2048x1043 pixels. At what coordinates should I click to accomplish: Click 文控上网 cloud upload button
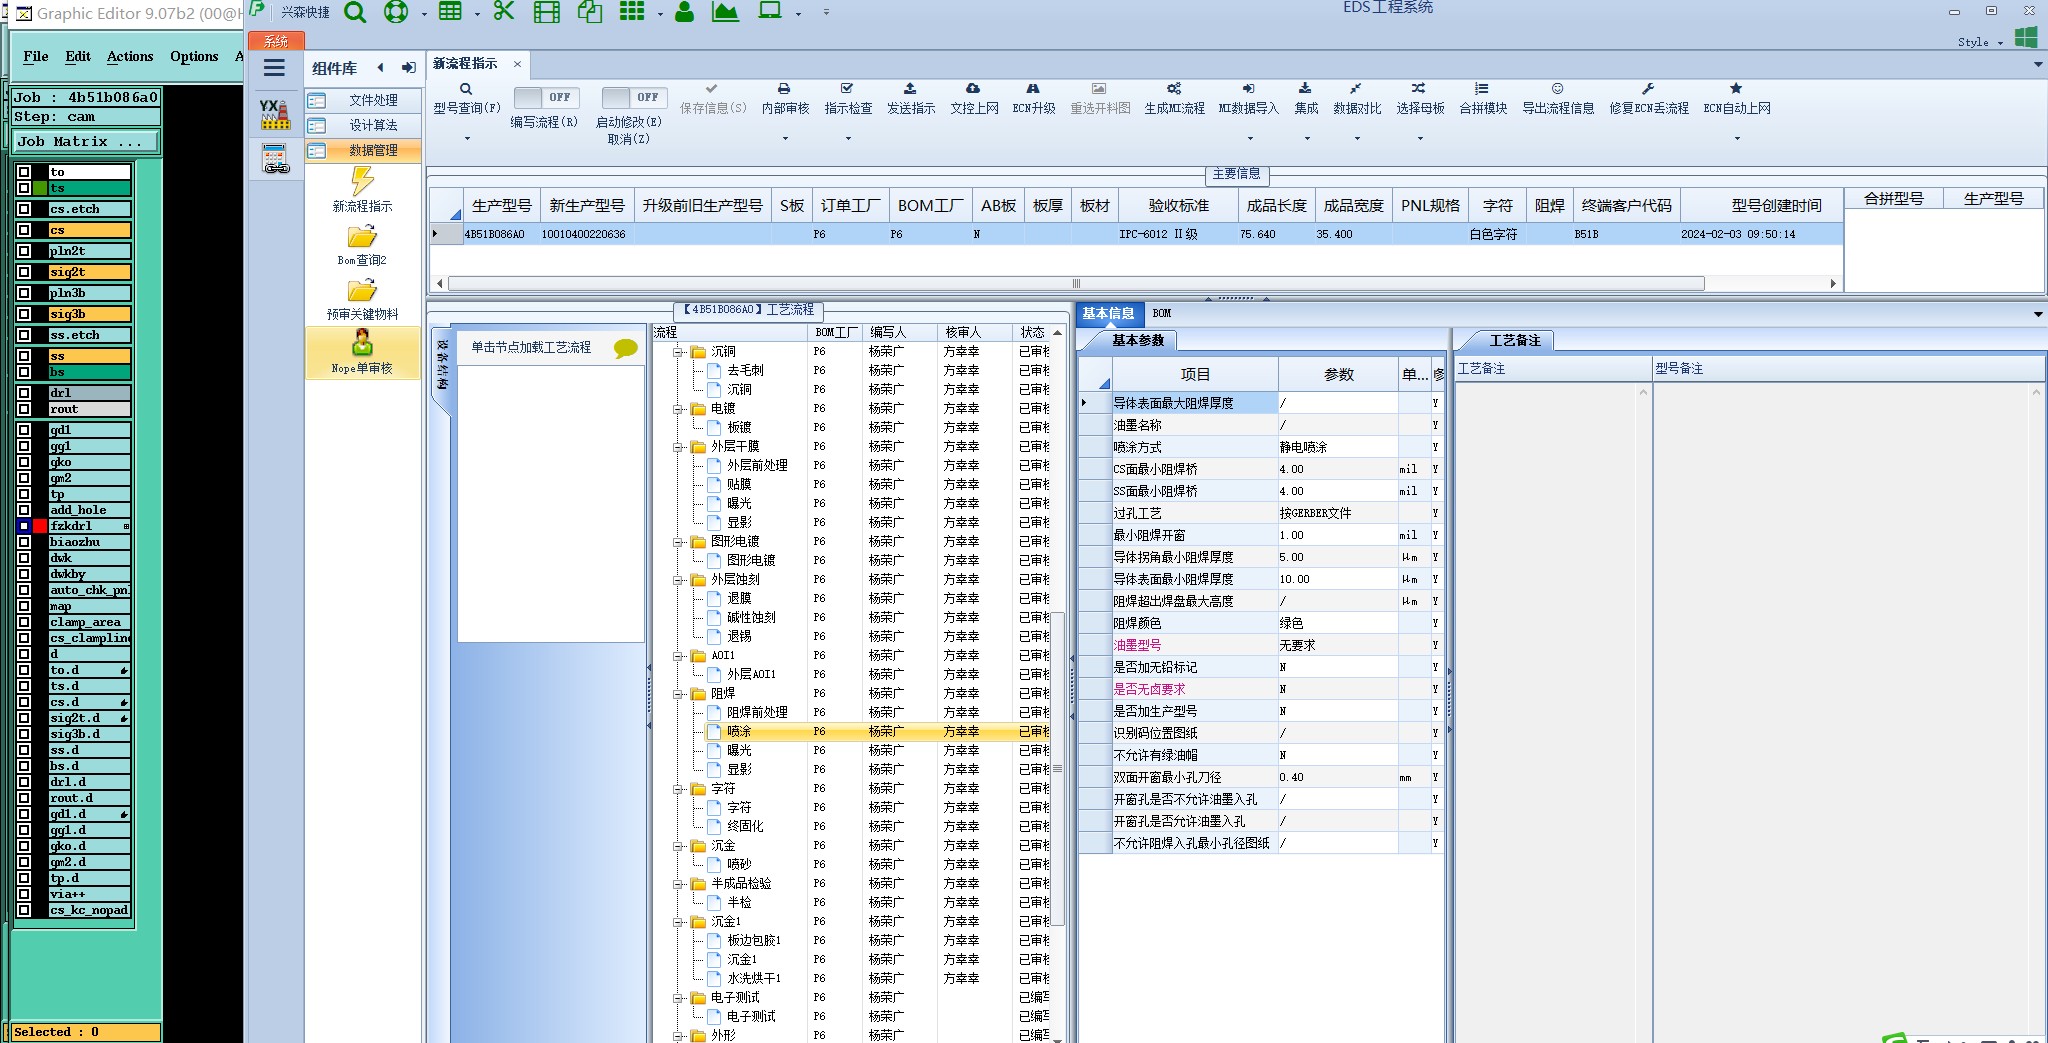[x=974, y=98]
